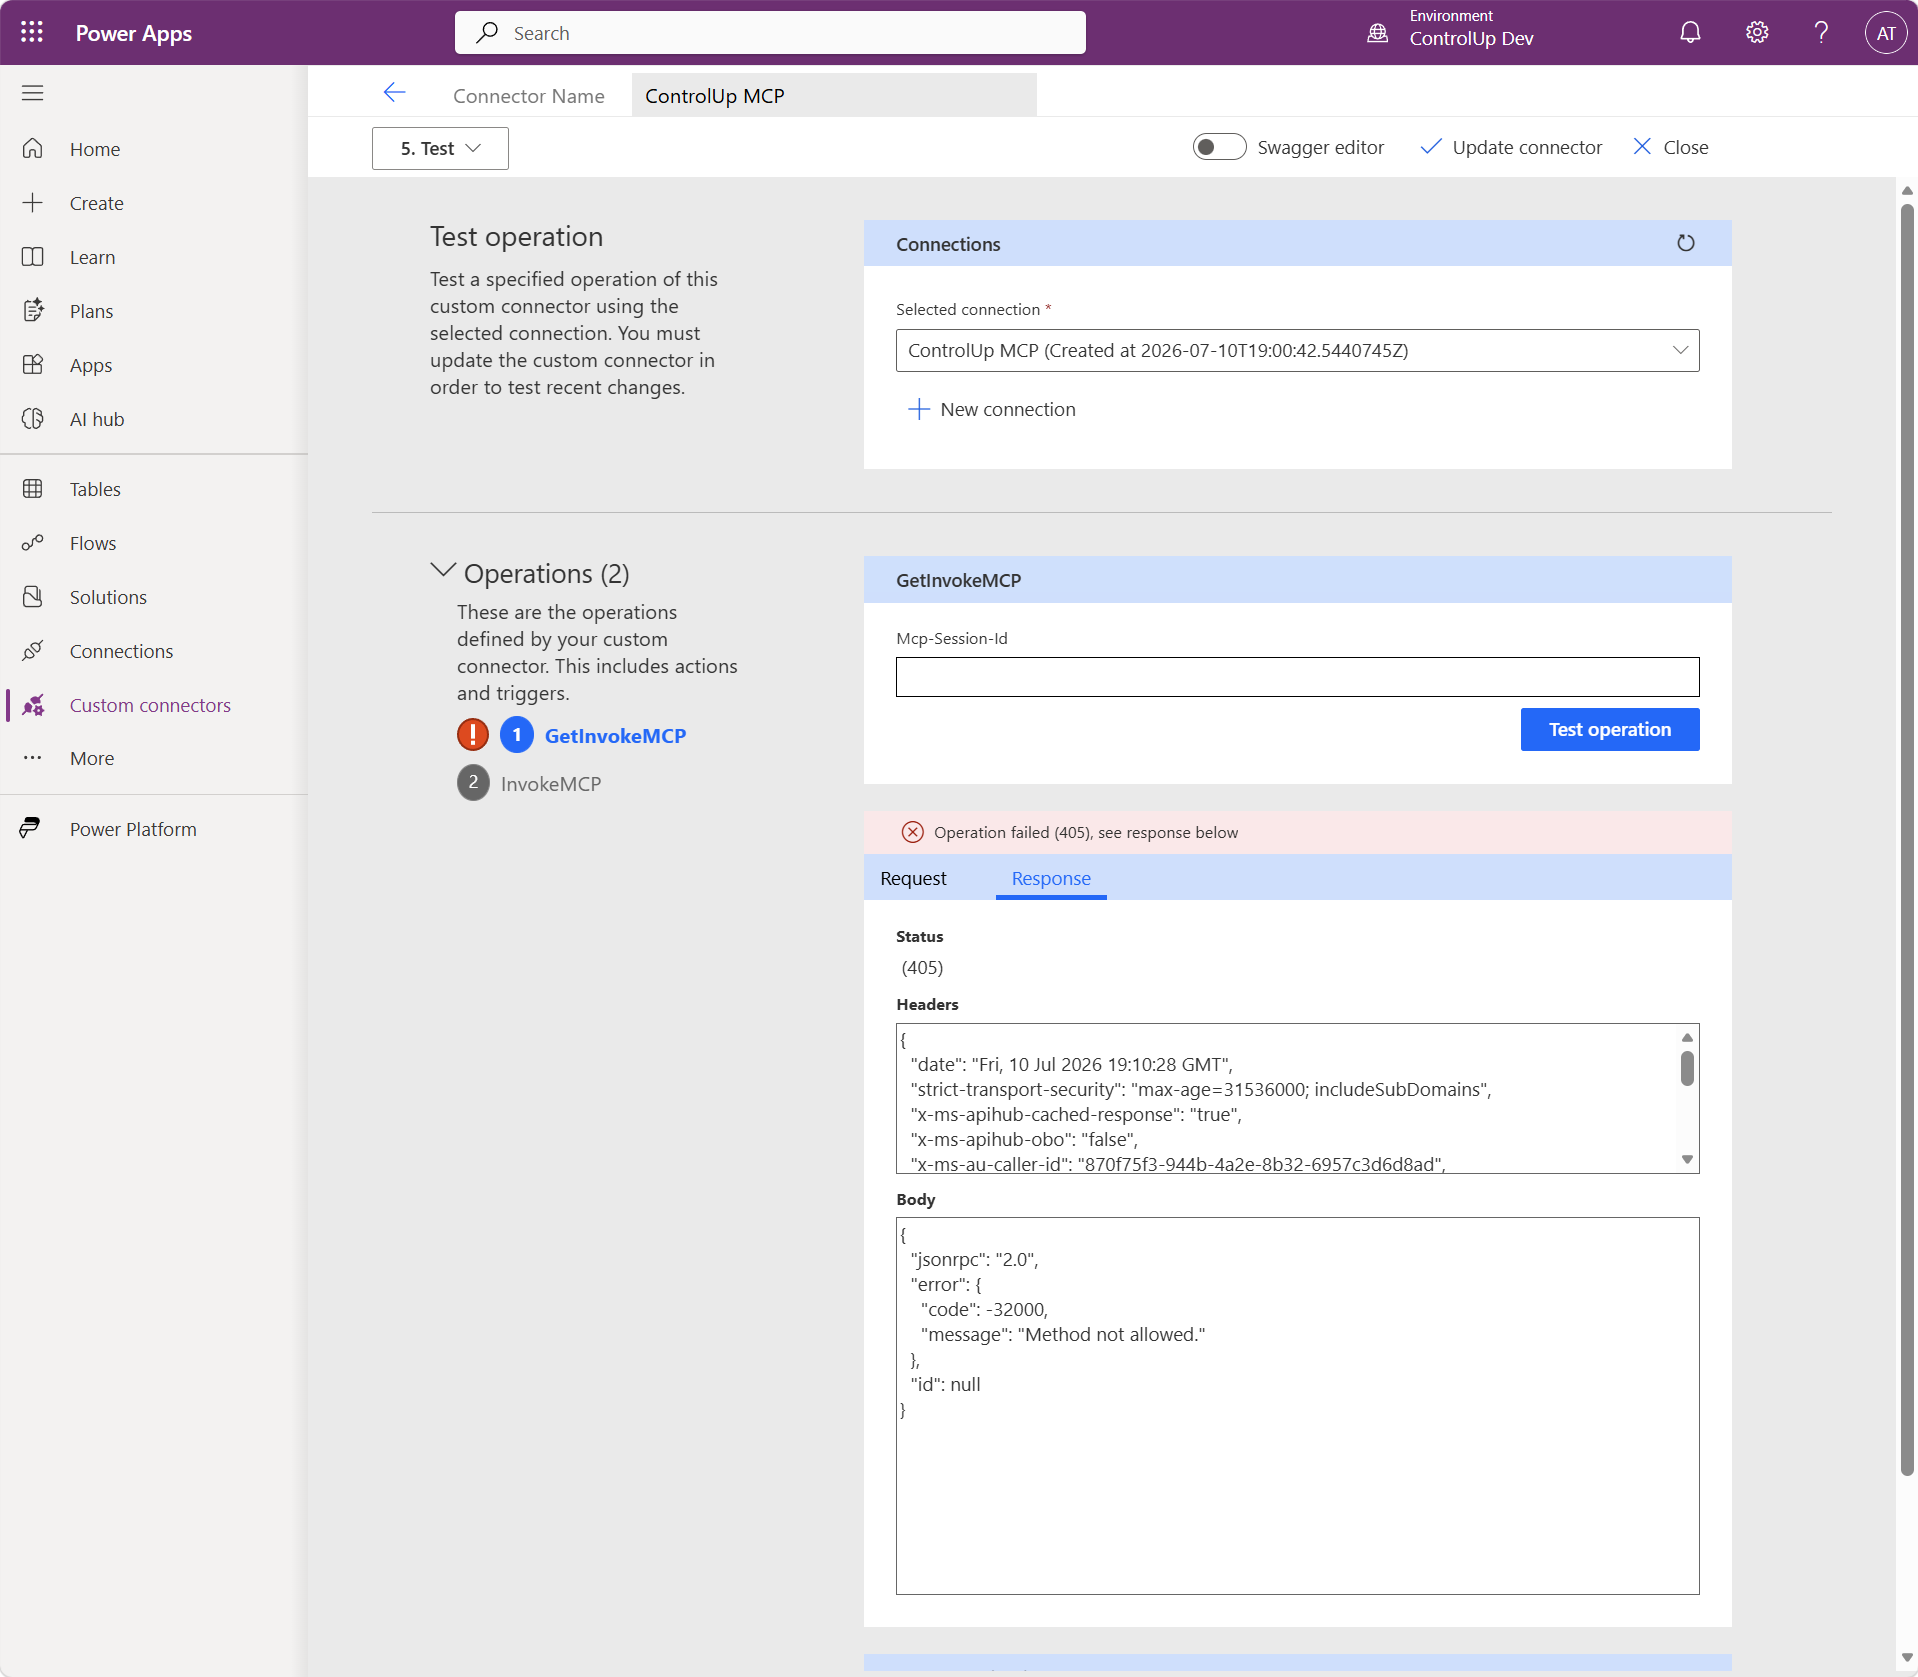1918x1677 pixels.
Task: Click the main page vertical scrollbar
Action: [1907, 838]
